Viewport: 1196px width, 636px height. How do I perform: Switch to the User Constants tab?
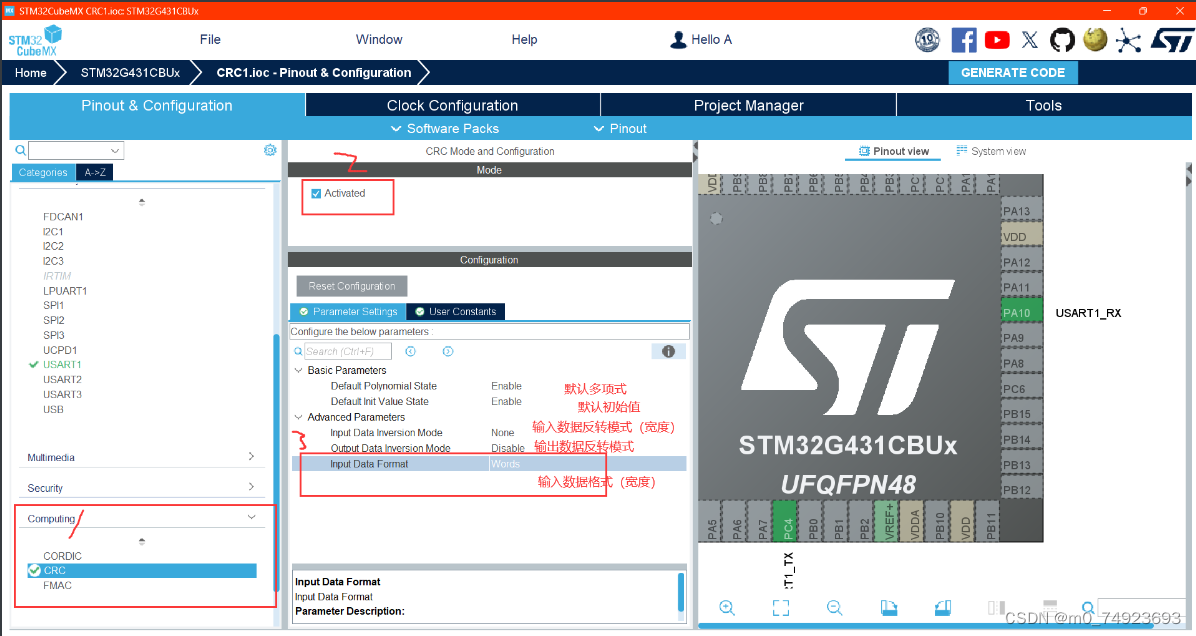(455, 311)
